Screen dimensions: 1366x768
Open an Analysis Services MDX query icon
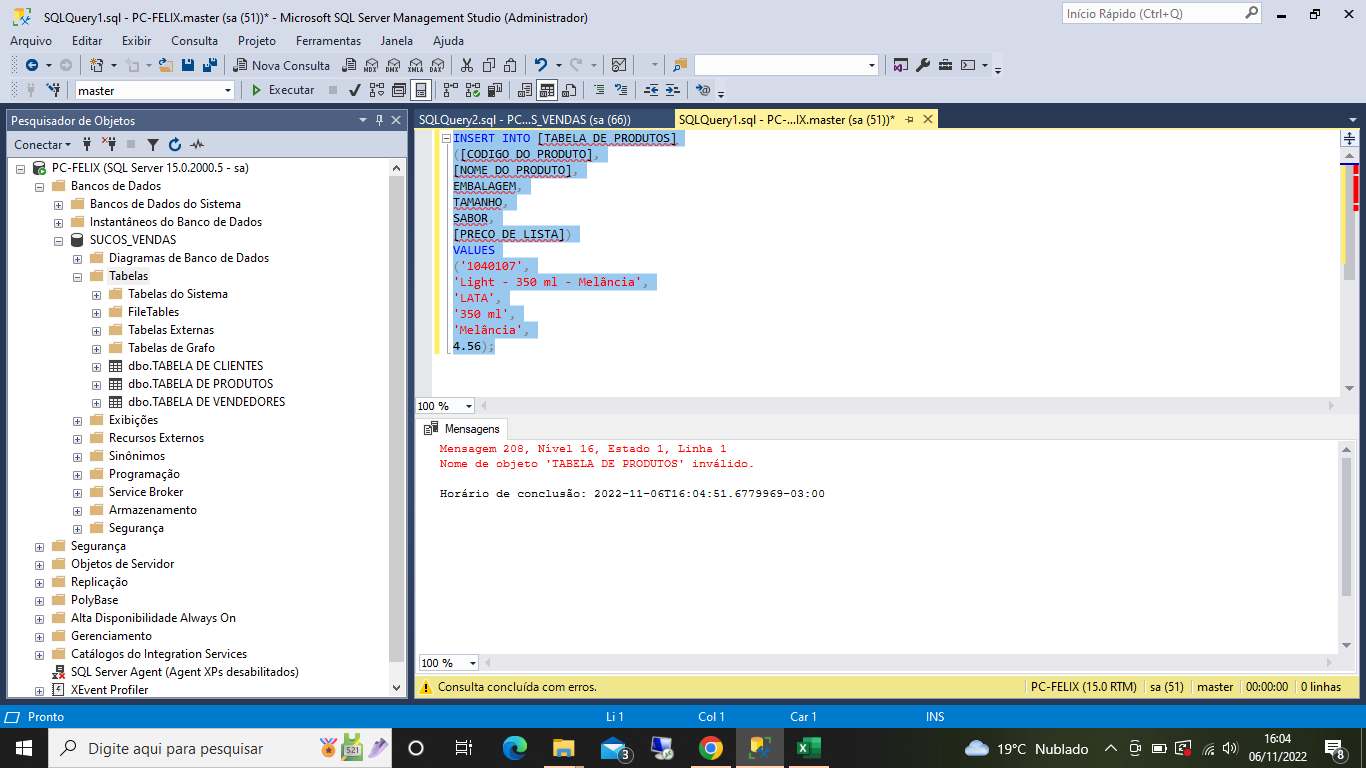tap(370, 65)
